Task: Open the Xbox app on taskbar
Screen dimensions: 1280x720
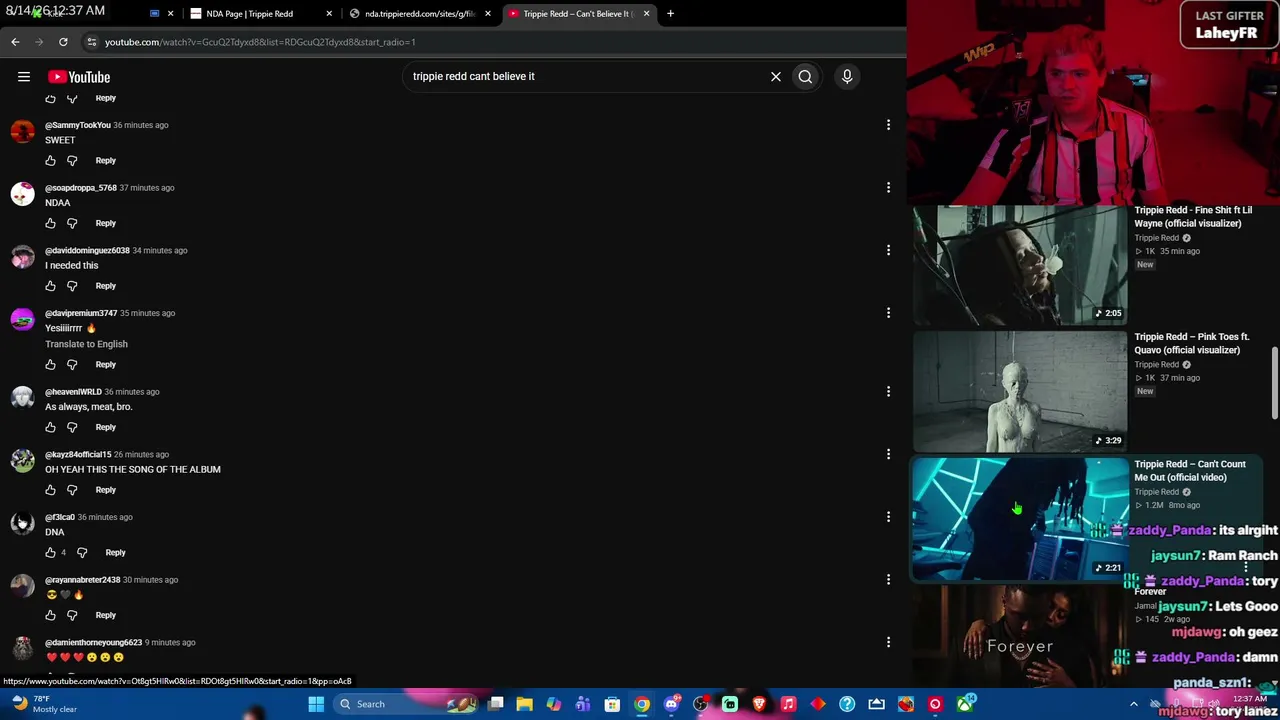Action: tap(964, 704)
